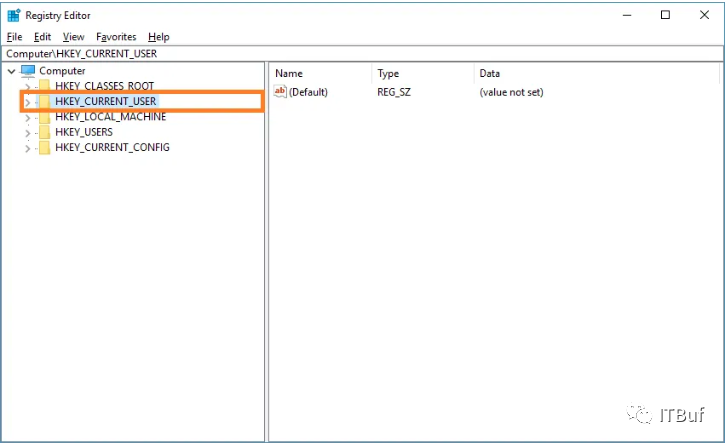Click the HKEY_USERS folder icon
The width and height of the screenshot is (727, 445).
45,132
